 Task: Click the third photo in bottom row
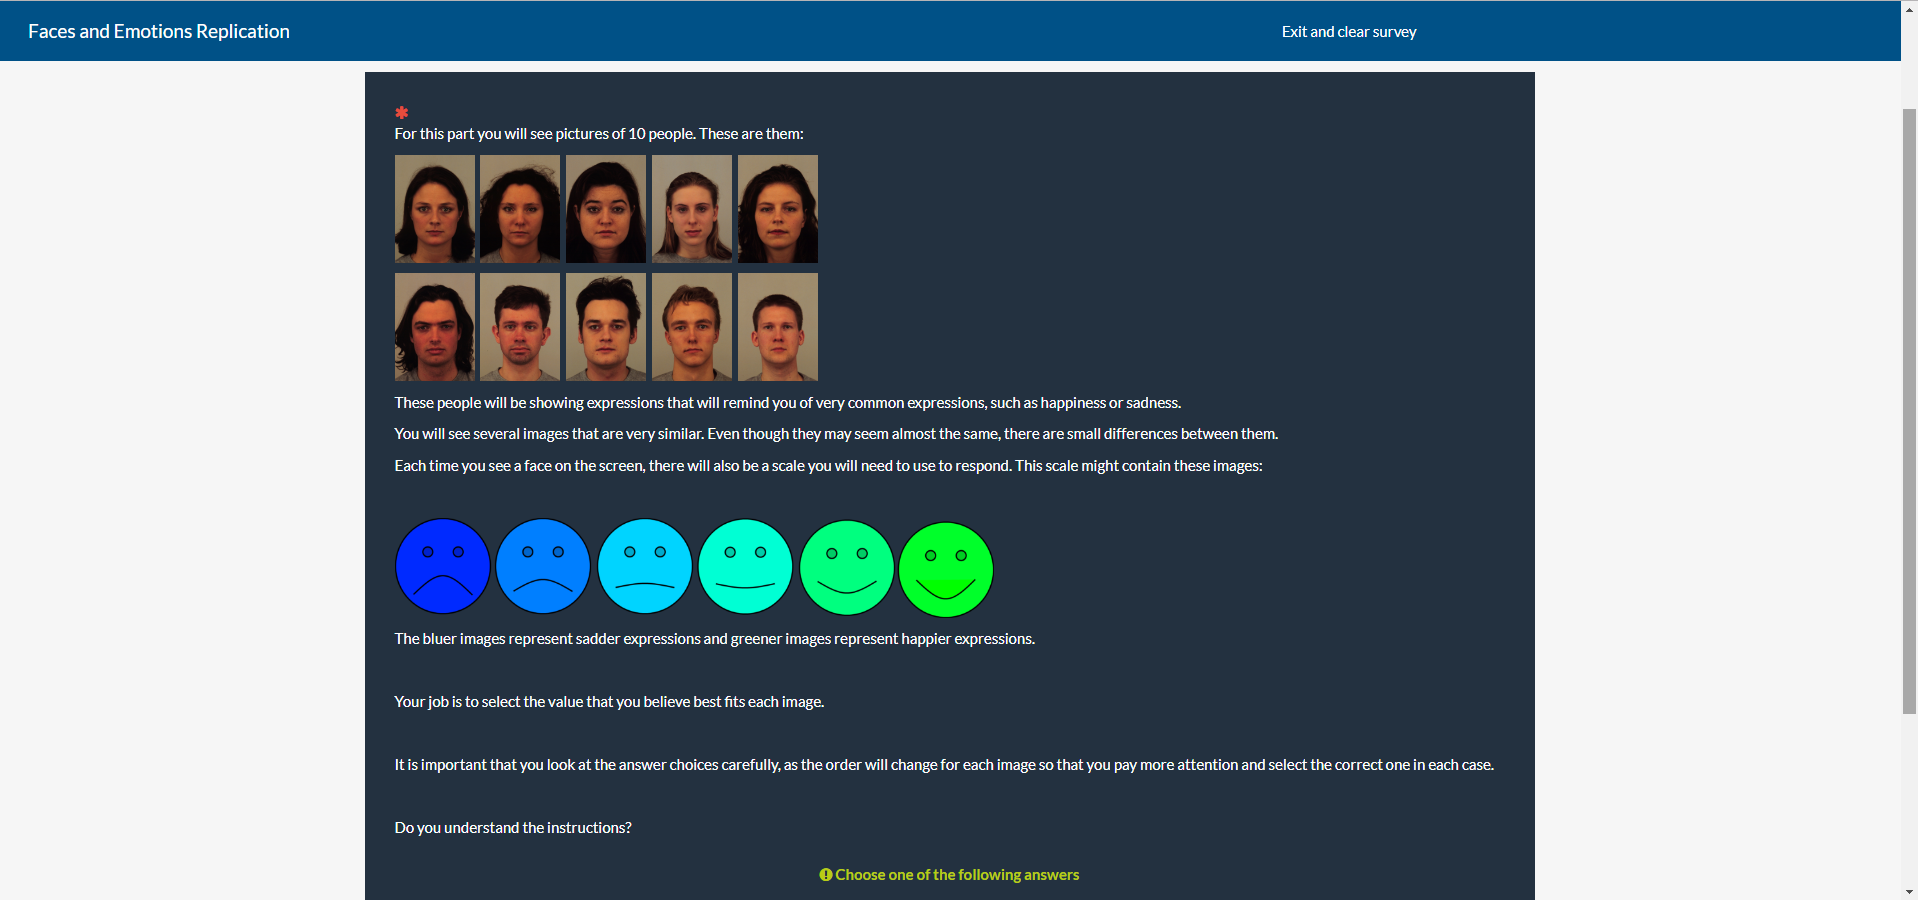click(606, 327)
